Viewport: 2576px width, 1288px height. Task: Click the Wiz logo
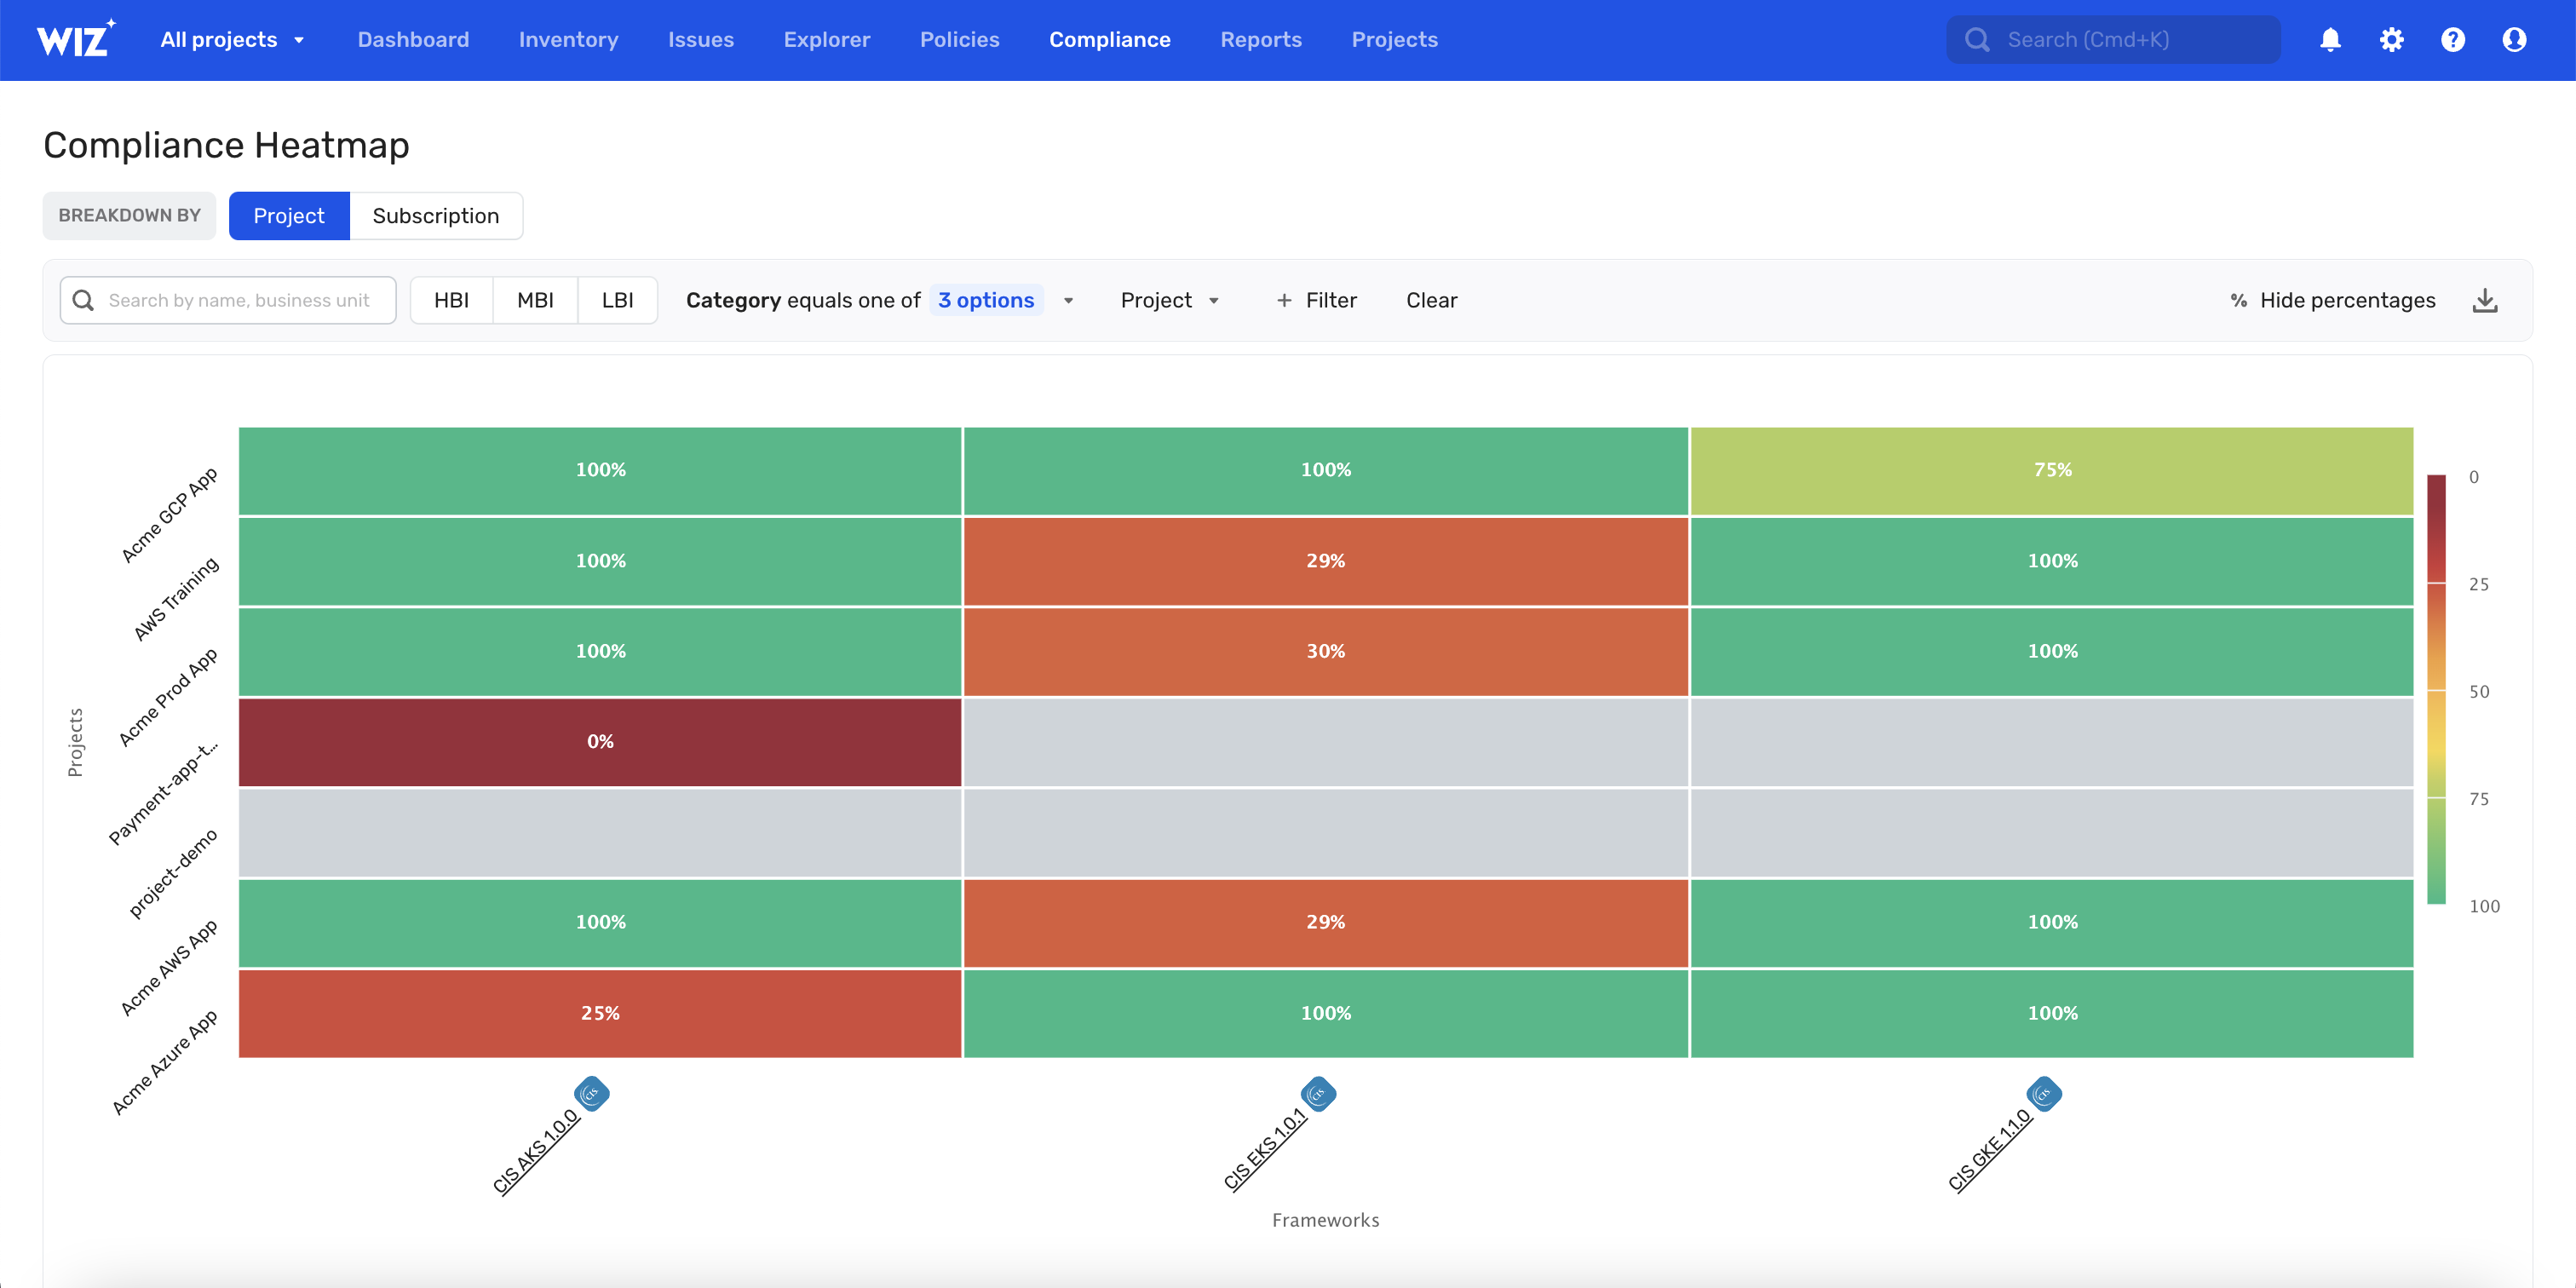pyautogui.click(x=76, y=39)
